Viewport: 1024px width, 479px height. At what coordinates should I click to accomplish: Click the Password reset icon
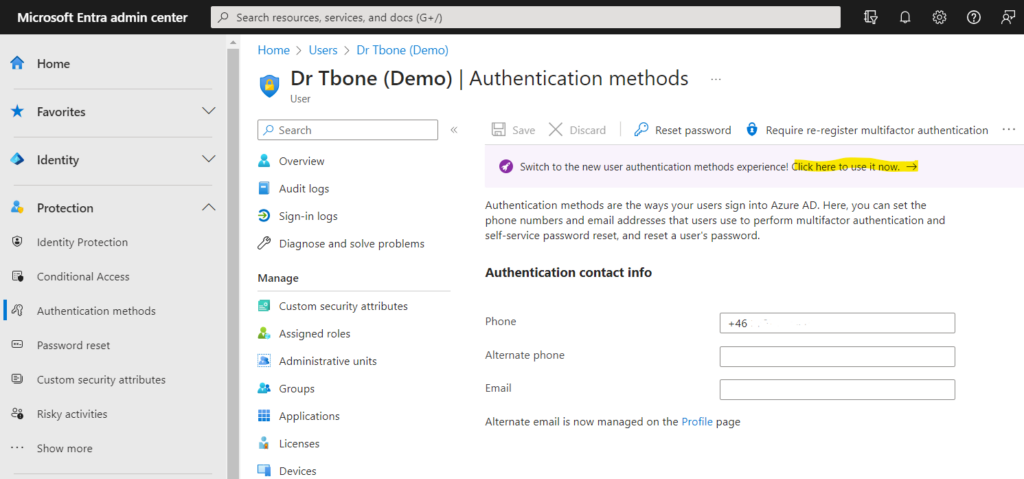(x=18, y=345)
